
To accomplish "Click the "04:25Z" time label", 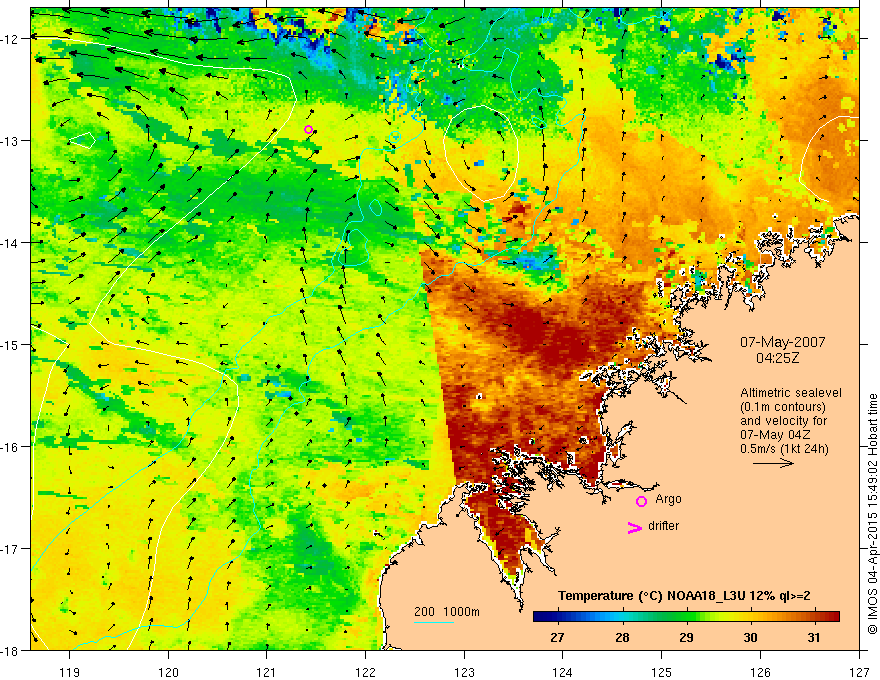I will click(777, 358).
